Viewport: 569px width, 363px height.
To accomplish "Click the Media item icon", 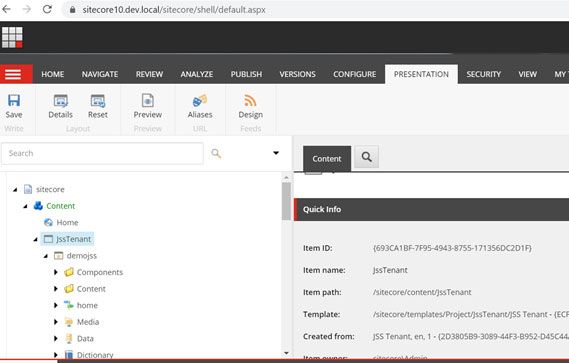I will point(69,322).
